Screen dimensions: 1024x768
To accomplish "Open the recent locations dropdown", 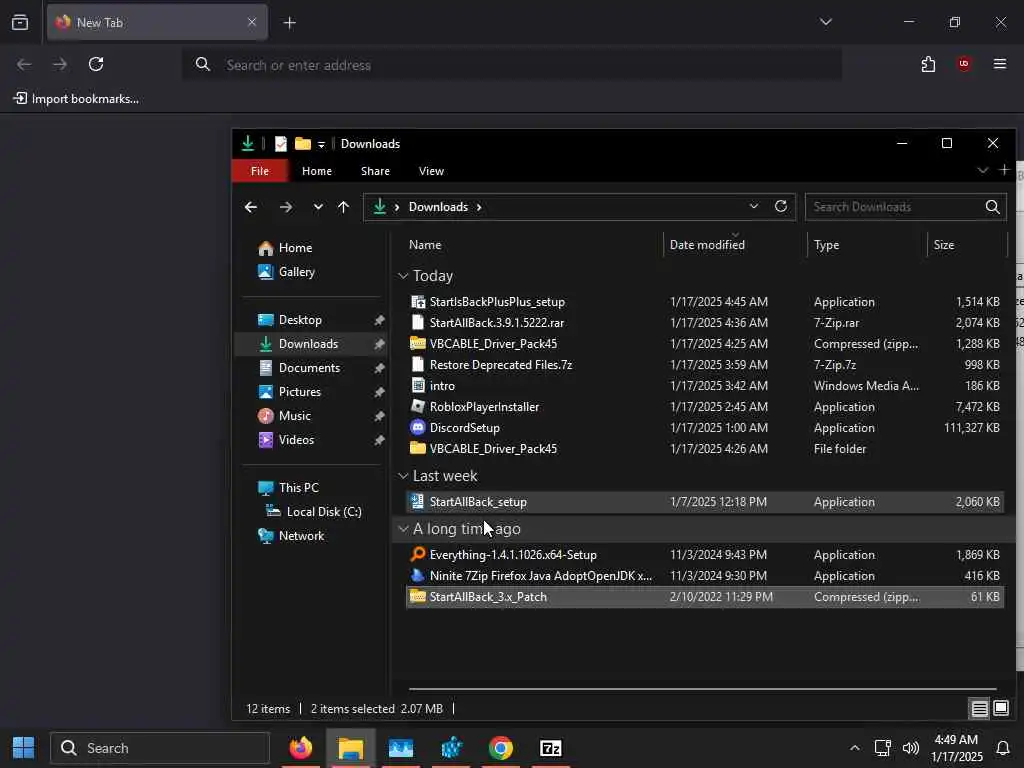I will coord(318,207).
